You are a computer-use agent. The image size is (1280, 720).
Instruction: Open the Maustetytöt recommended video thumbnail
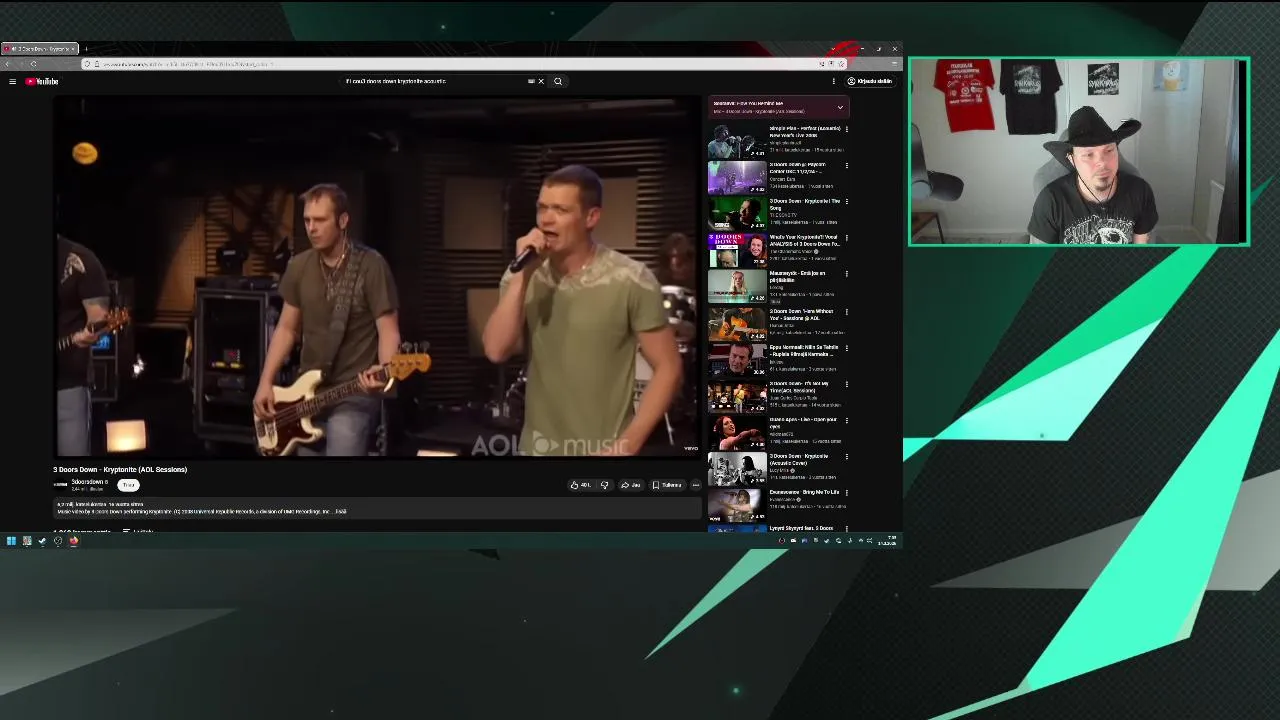(x=737, y=286)
